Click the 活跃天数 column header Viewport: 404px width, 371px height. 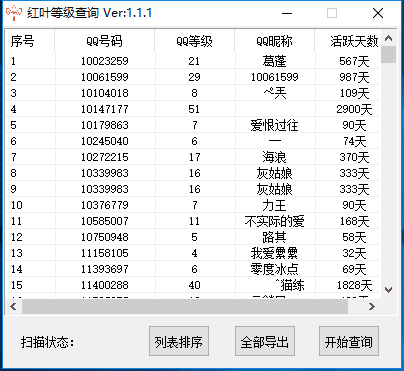click(347, 41)
